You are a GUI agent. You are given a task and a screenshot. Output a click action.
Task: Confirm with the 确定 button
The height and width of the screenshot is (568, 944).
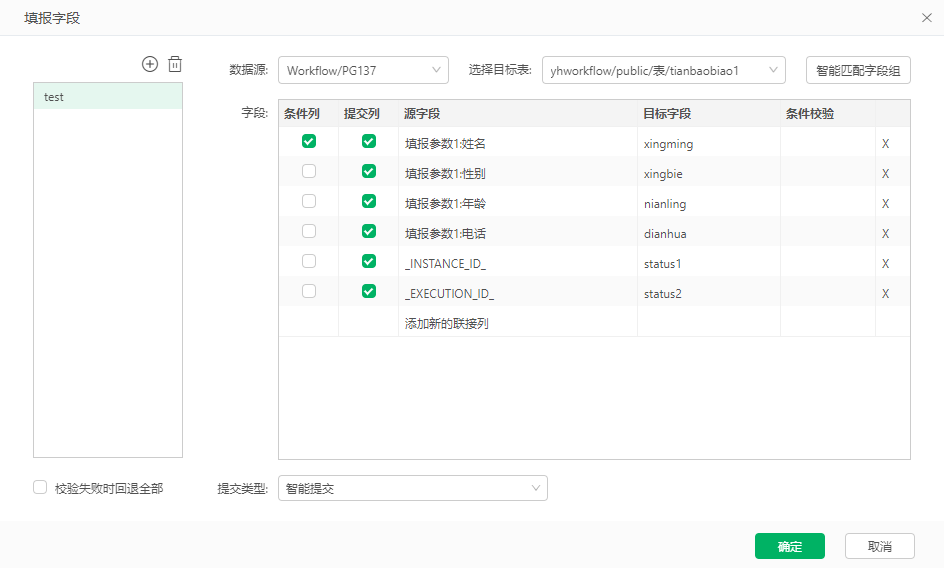[x=789, y=546]
